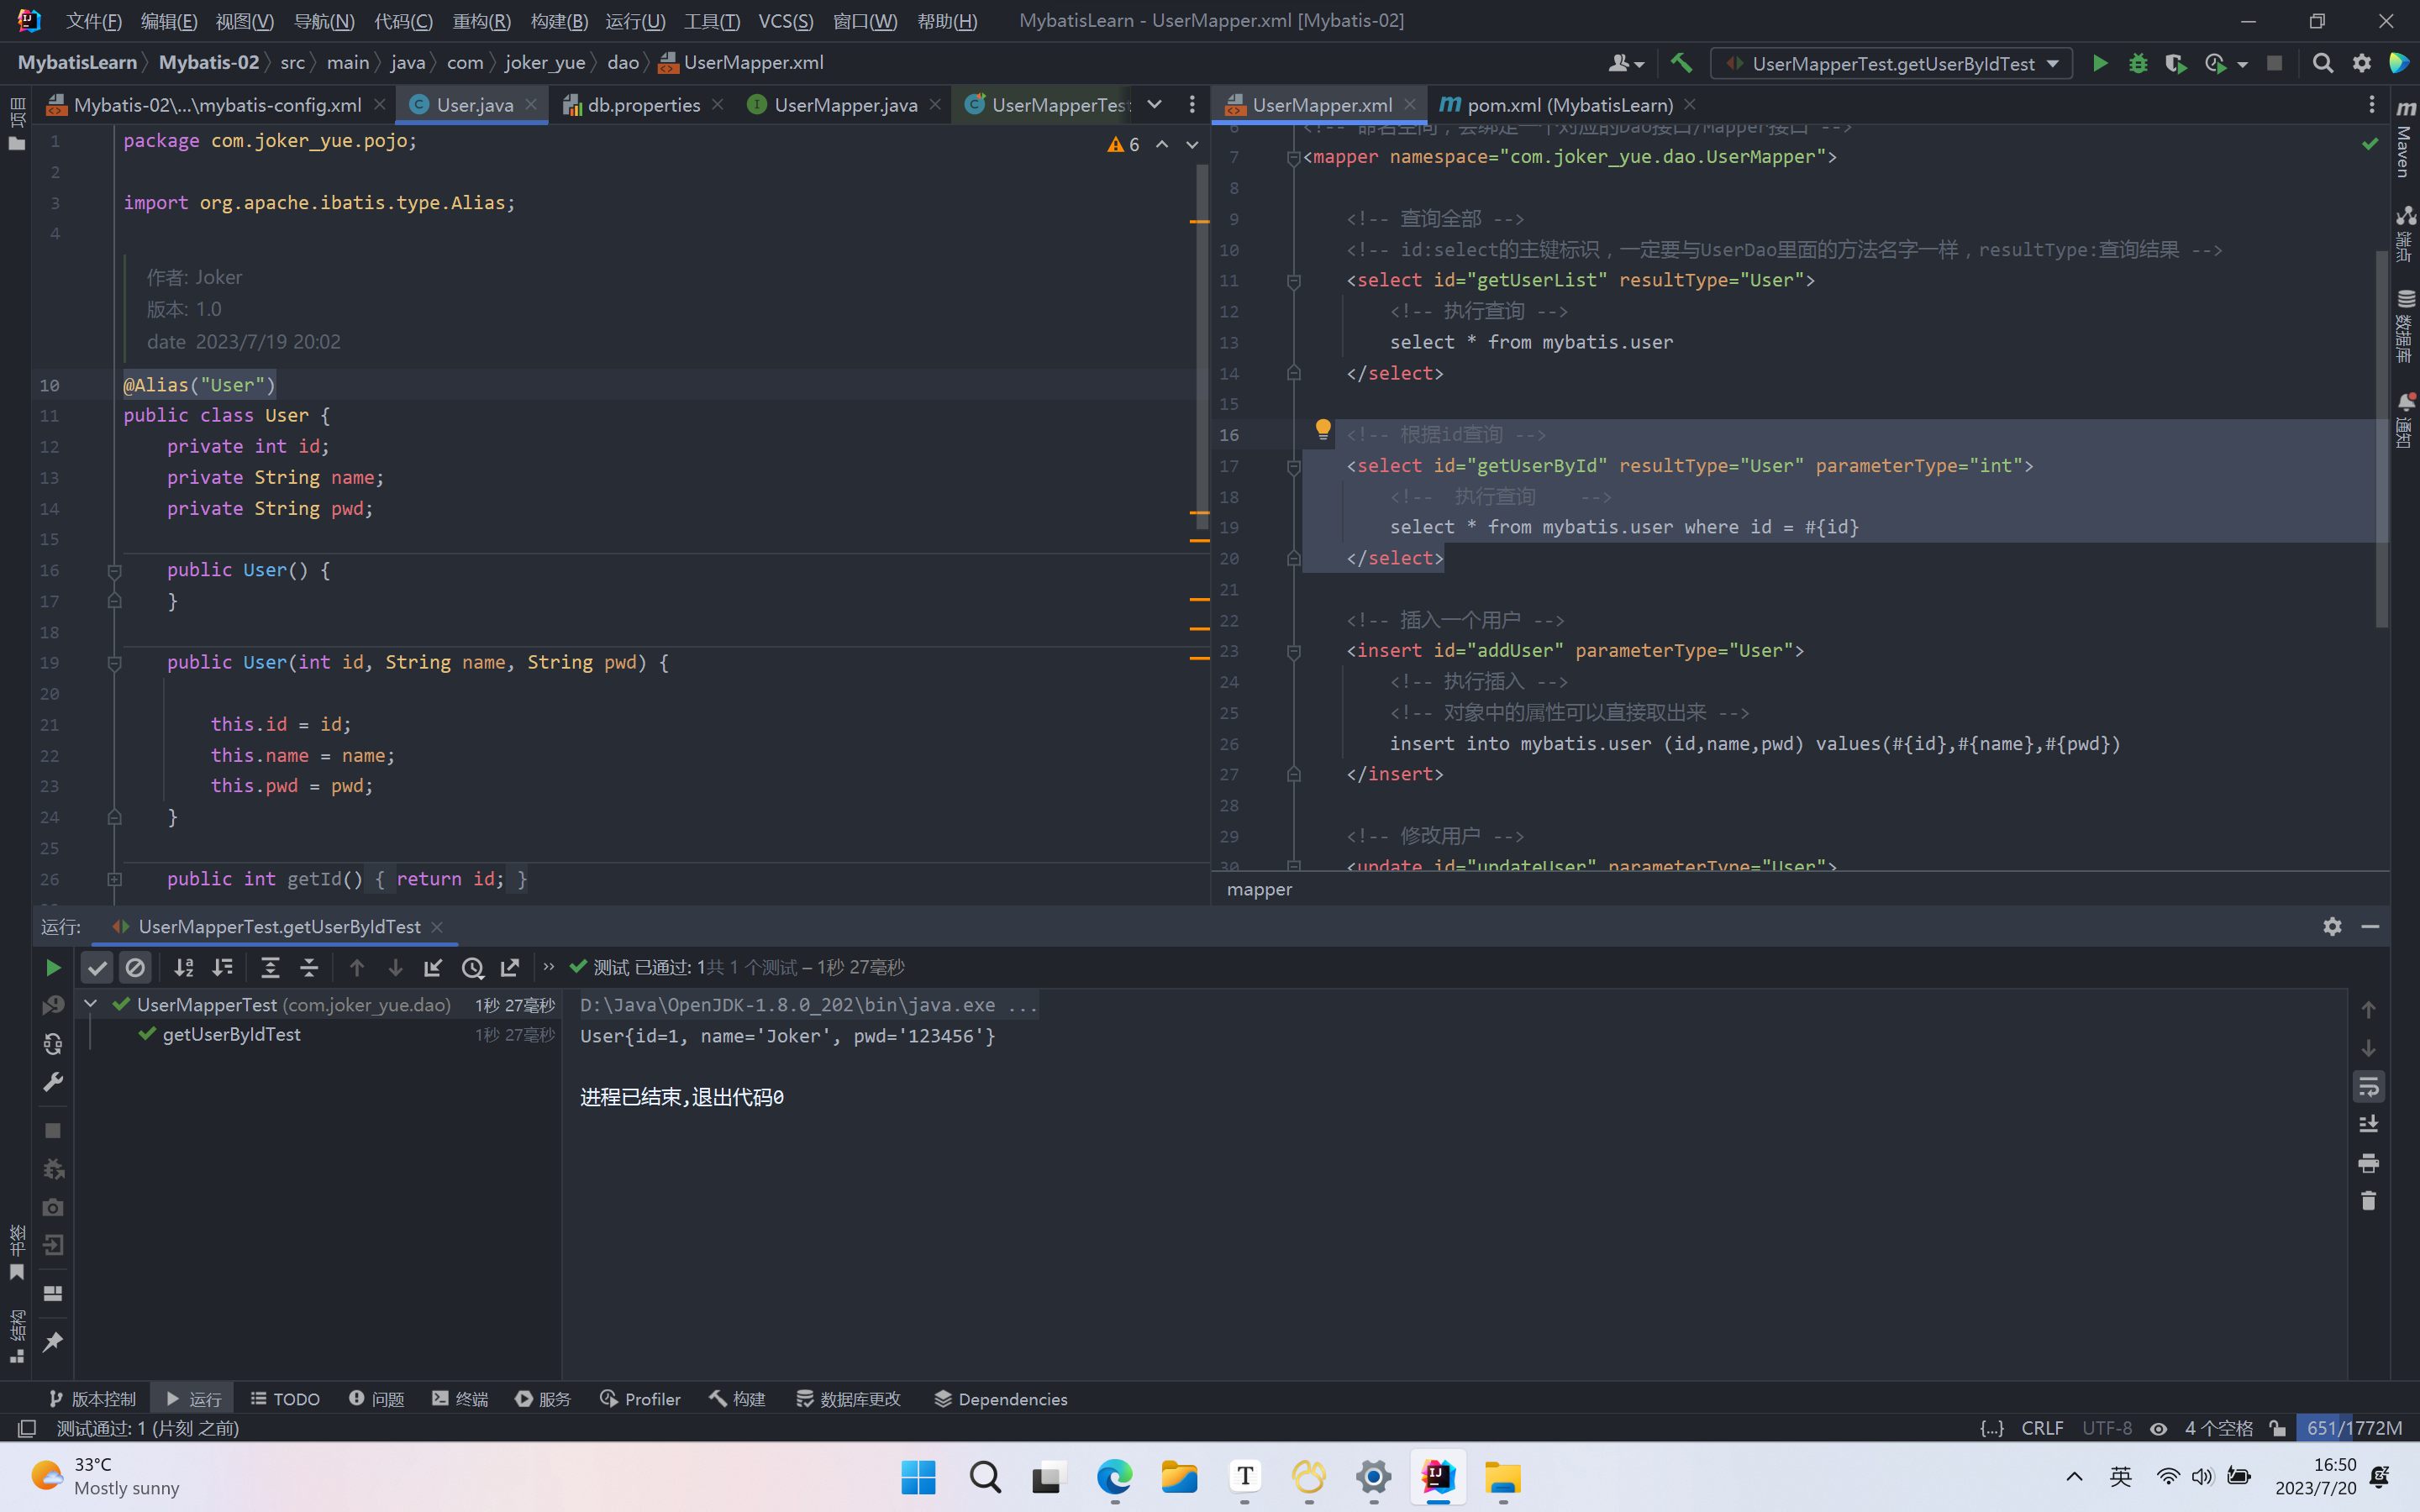This screenshot has width=2420, height=1512.
Task: Click the Build project hammer icon
Action: tap(1681, 63)
